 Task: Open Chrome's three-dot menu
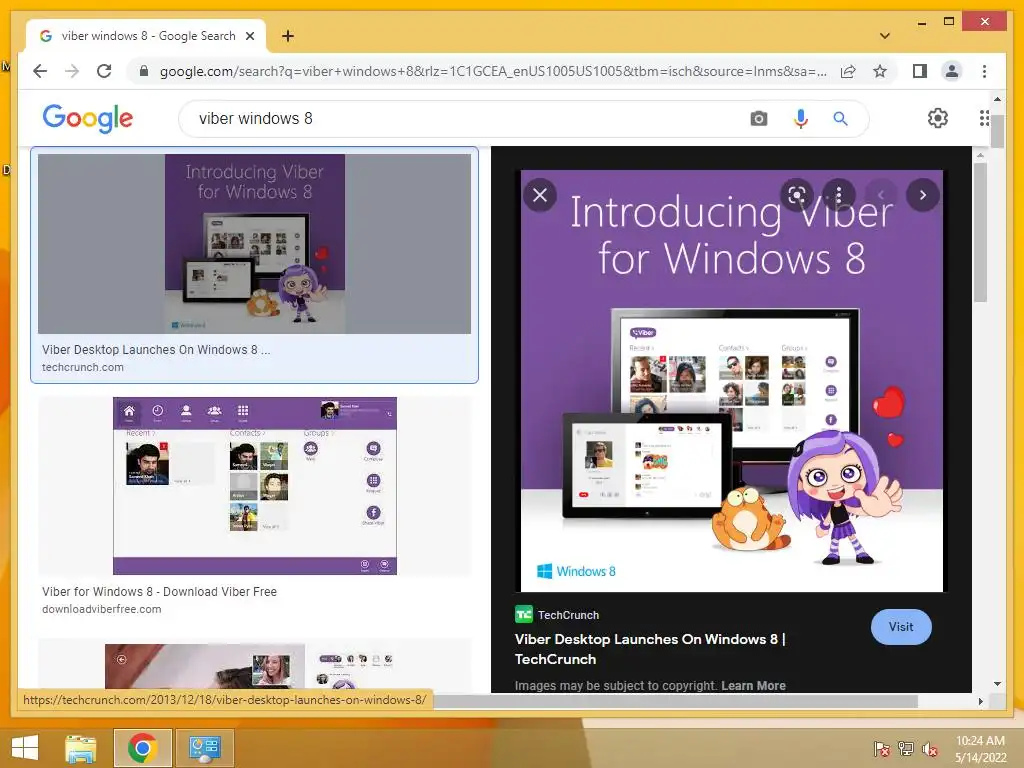(984, 71)
